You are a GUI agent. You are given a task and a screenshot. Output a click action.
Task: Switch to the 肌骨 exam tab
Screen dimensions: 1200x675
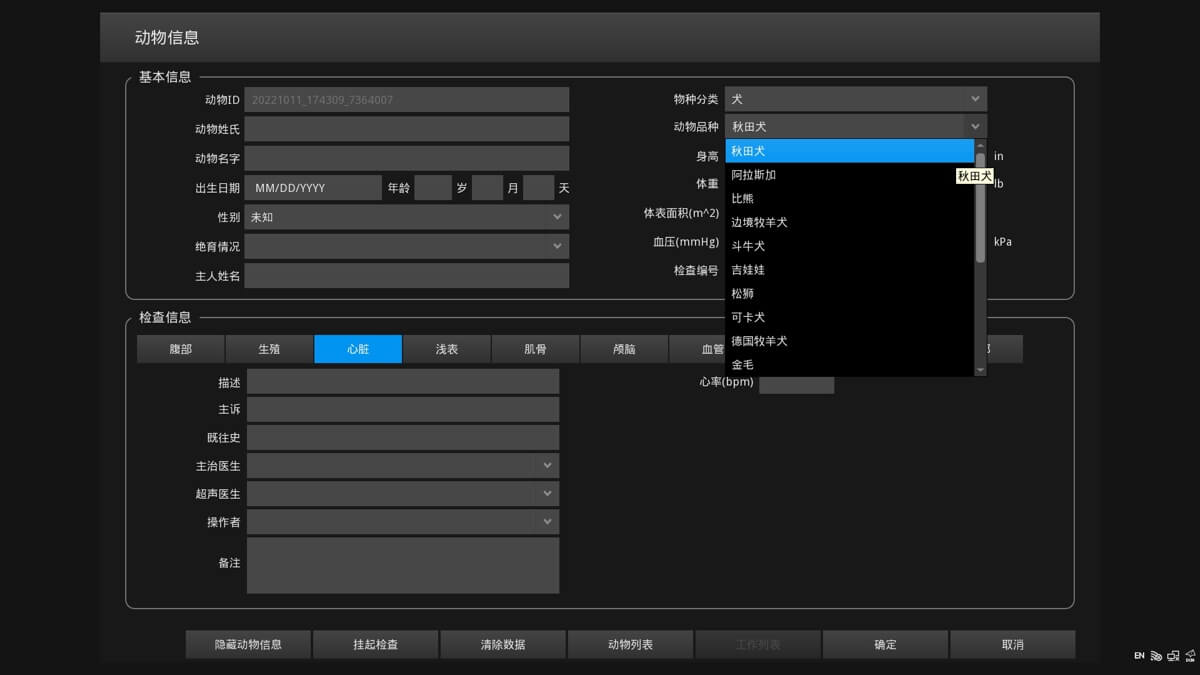535,349
